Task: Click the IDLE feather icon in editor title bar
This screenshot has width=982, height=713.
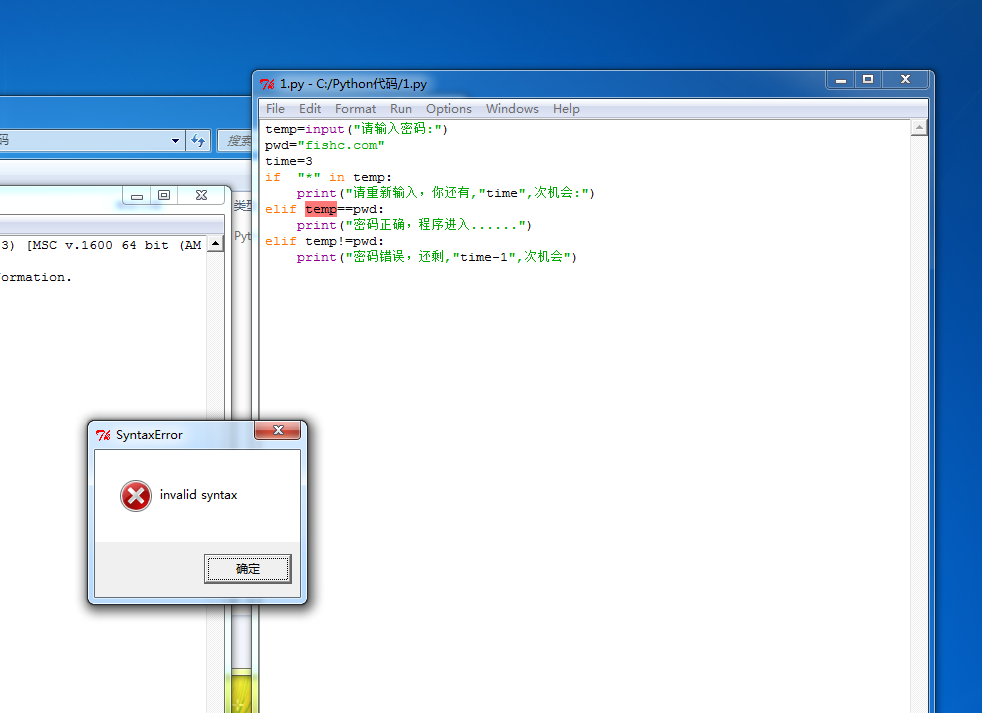Action: click(267, 84)
